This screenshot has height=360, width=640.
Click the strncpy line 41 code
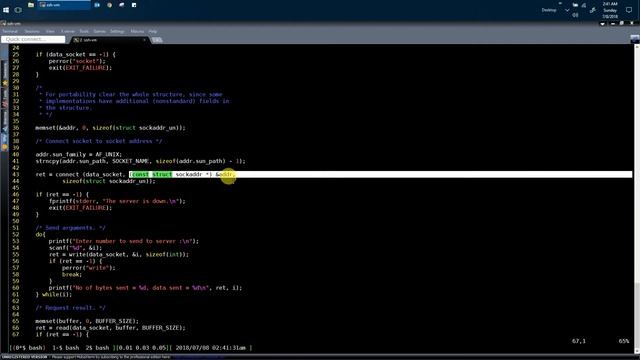(x=140, y=161)
